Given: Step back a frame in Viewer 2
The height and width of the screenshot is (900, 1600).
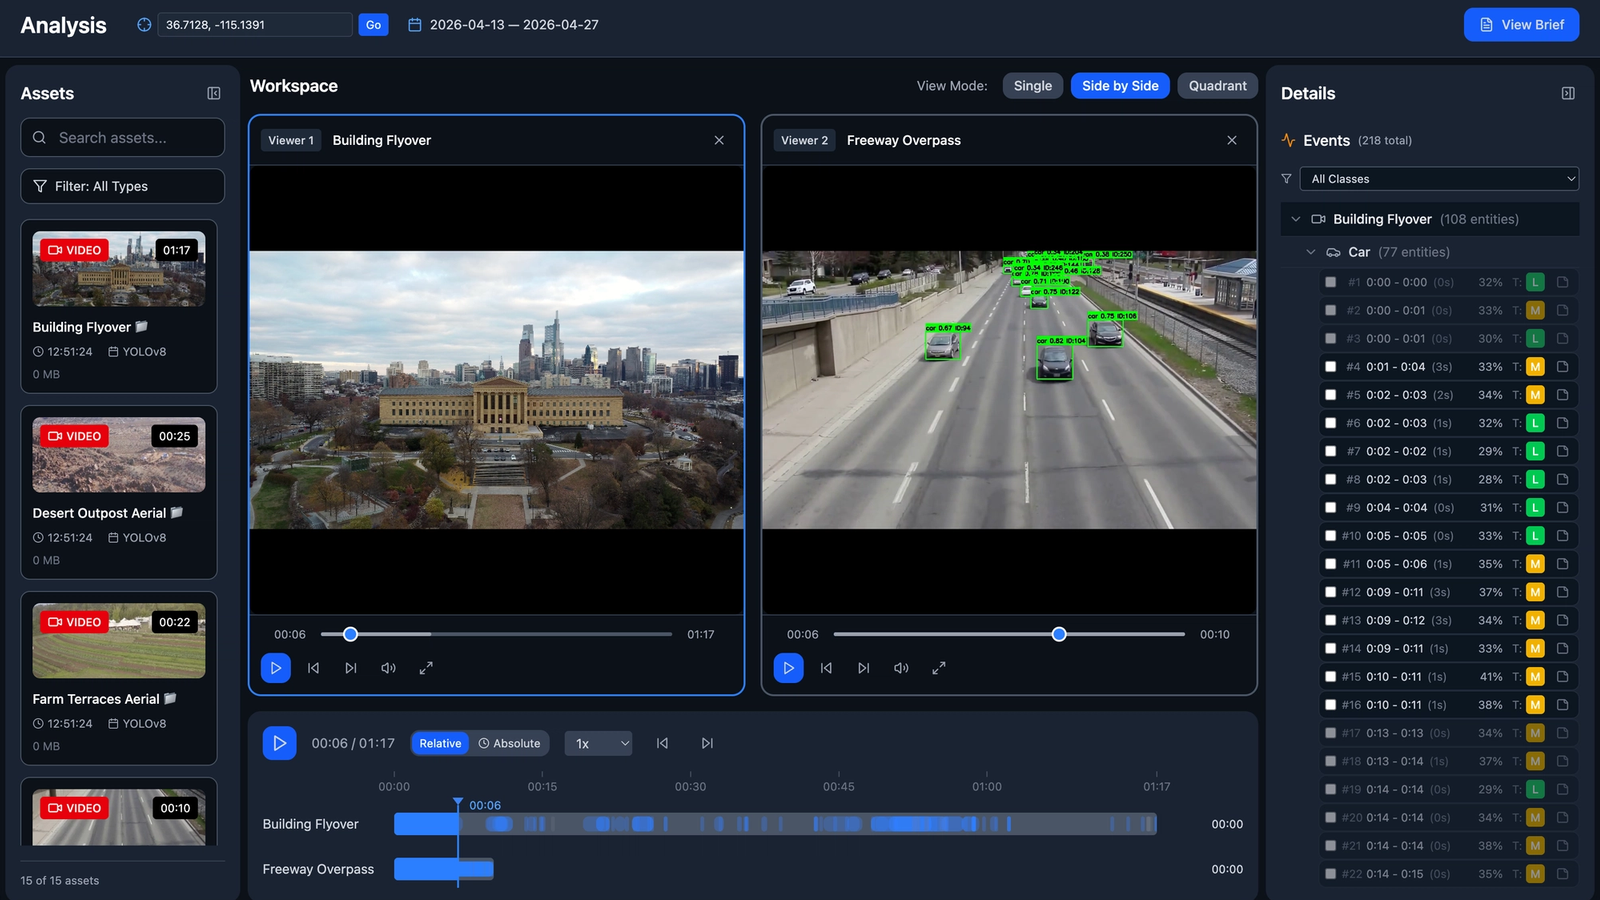Looking at the screenshot, I should 826,668.
